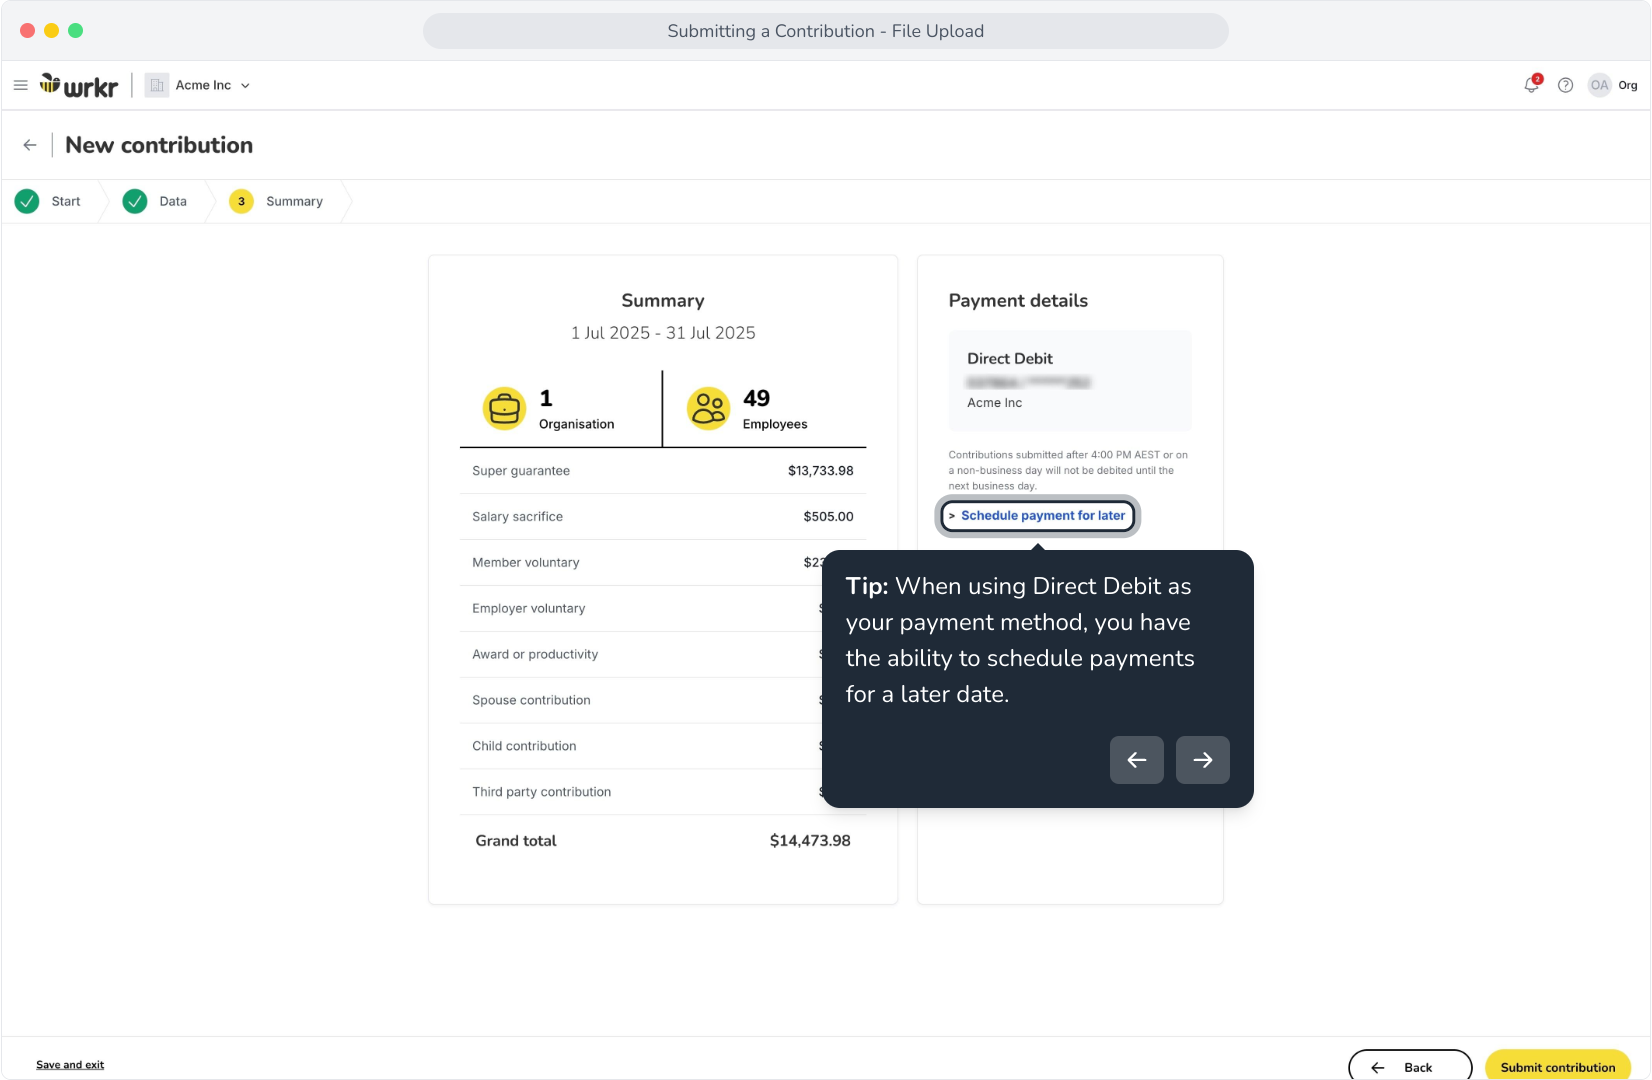Viewport: 1652px width, 1080px height.
Task: Click the Organisation briefcase icon
Action: pyautogui.click(x=504, y=408)
